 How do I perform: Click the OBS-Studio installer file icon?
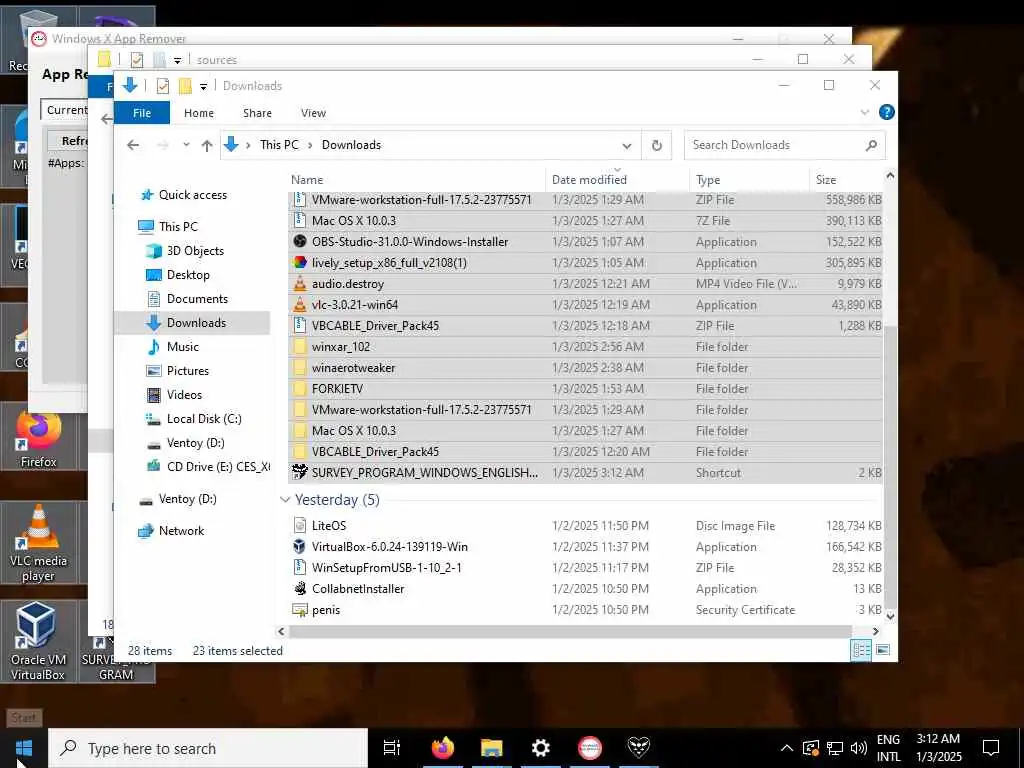tap(300, 242)
